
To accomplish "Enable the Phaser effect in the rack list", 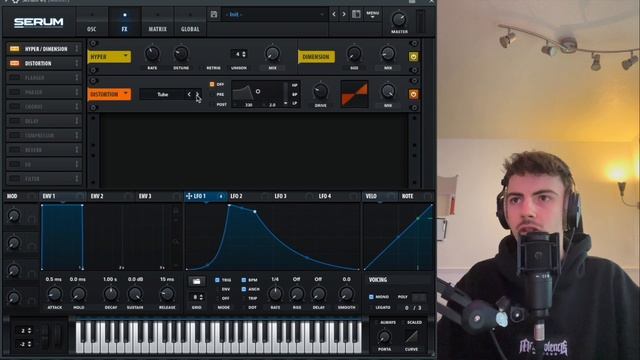I will 15,92.
